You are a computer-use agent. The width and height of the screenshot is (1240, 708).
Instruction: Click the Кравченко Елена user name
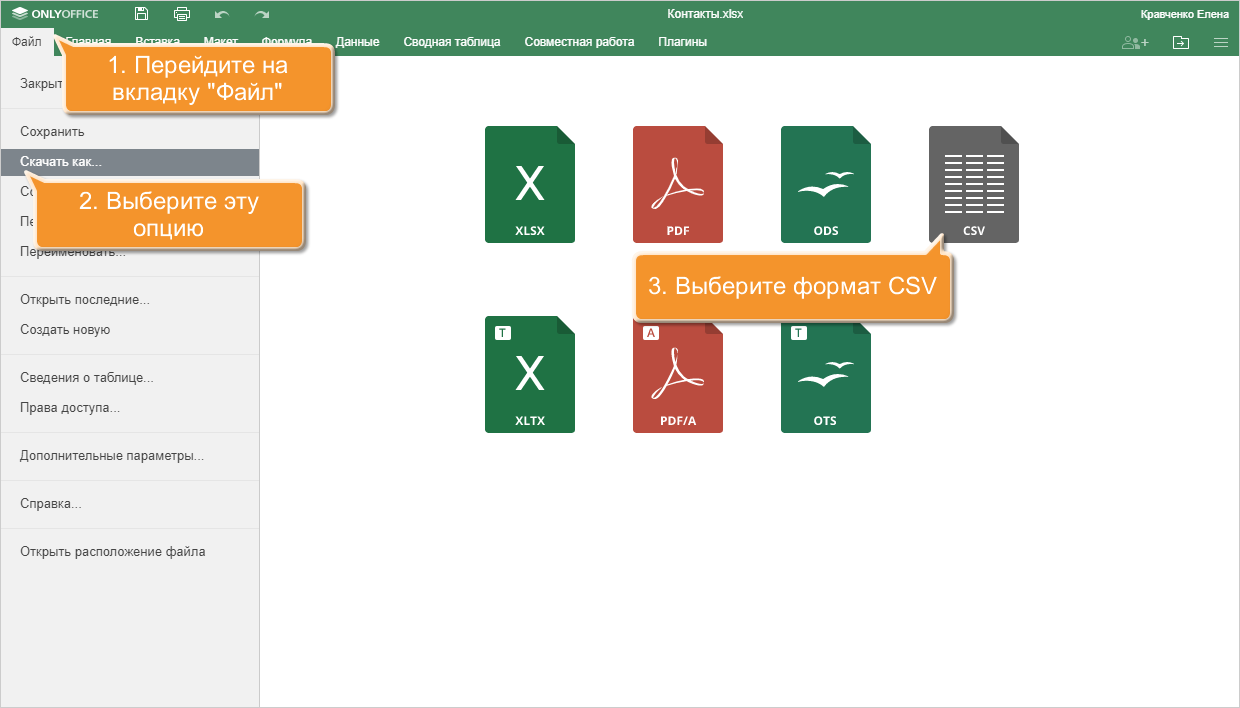point(1185,14)
